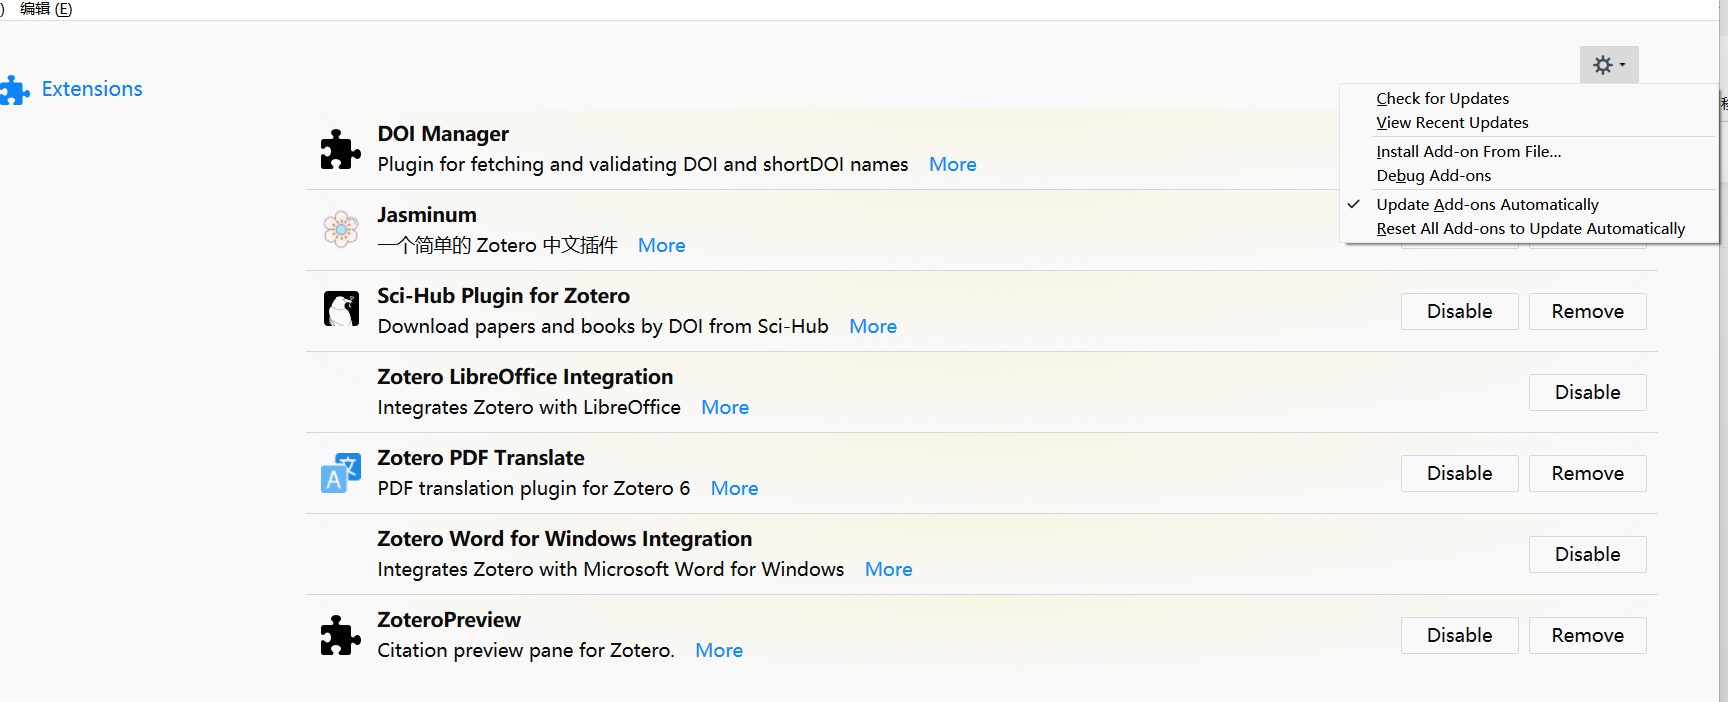Click the ZoteroPreview title

tap(449, 620)
